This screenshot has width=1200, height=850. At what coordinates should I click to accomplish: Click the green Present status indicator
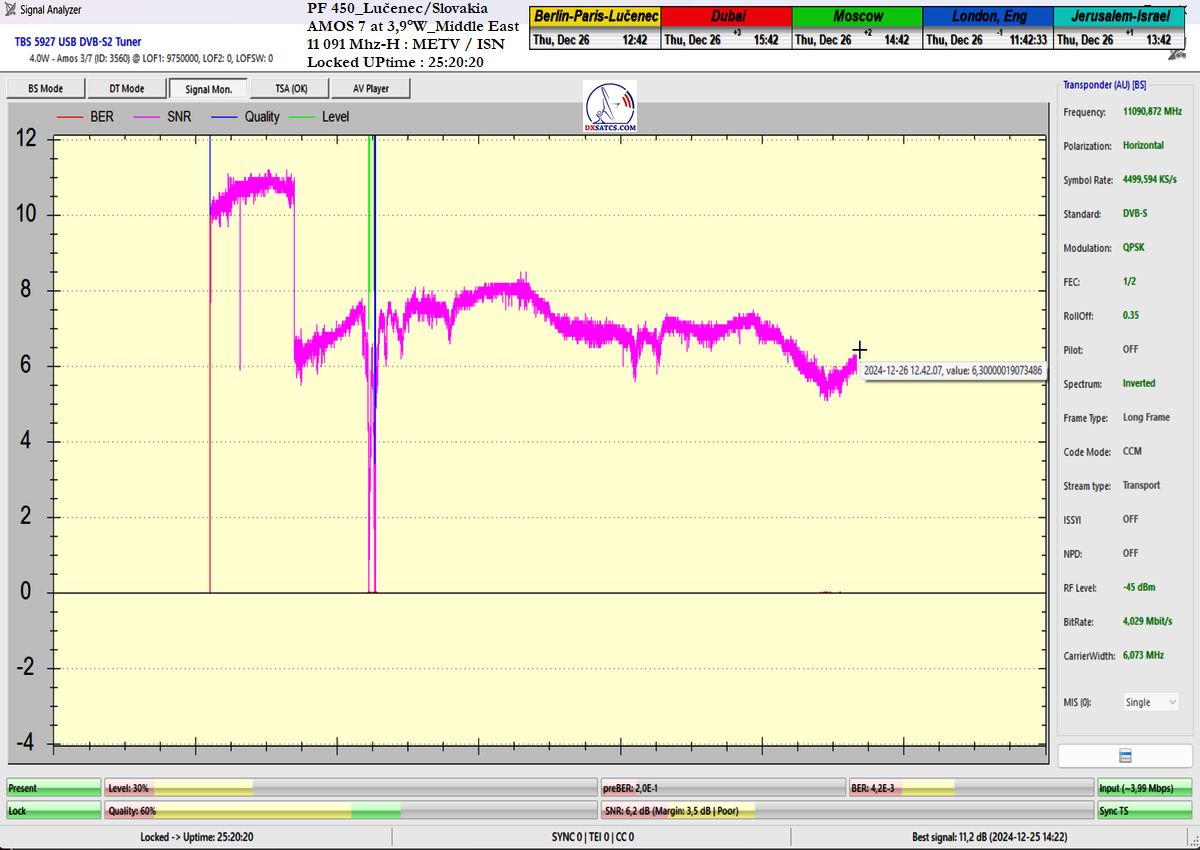pos(54,788)
